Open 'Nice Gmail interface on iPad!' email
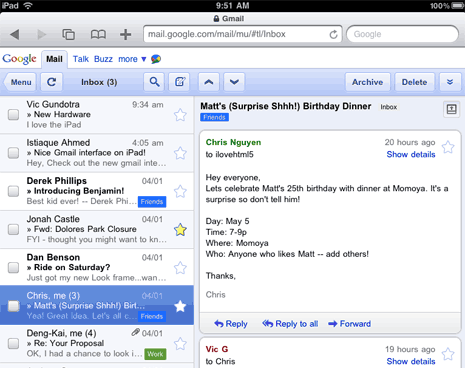The image size is (465, 368). (x=97, y=153)
